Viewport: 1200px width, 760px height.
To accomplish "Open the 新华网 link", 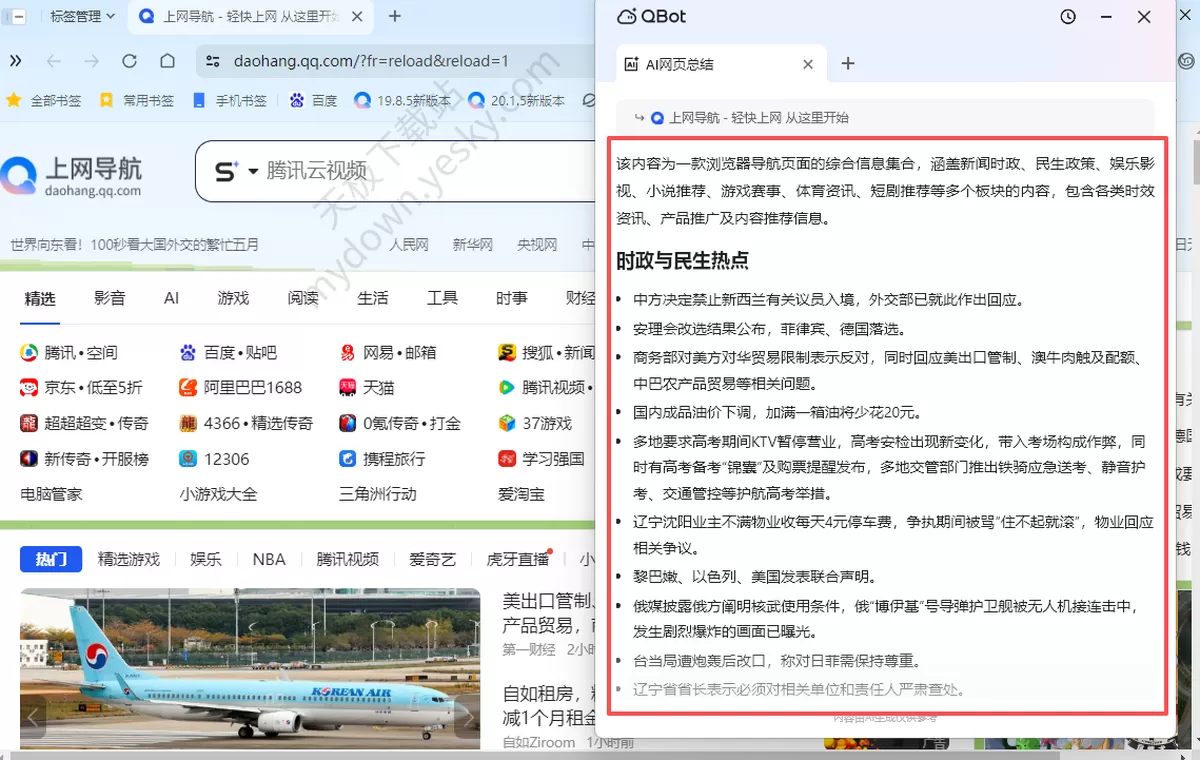I will click(x=473, y=245).
